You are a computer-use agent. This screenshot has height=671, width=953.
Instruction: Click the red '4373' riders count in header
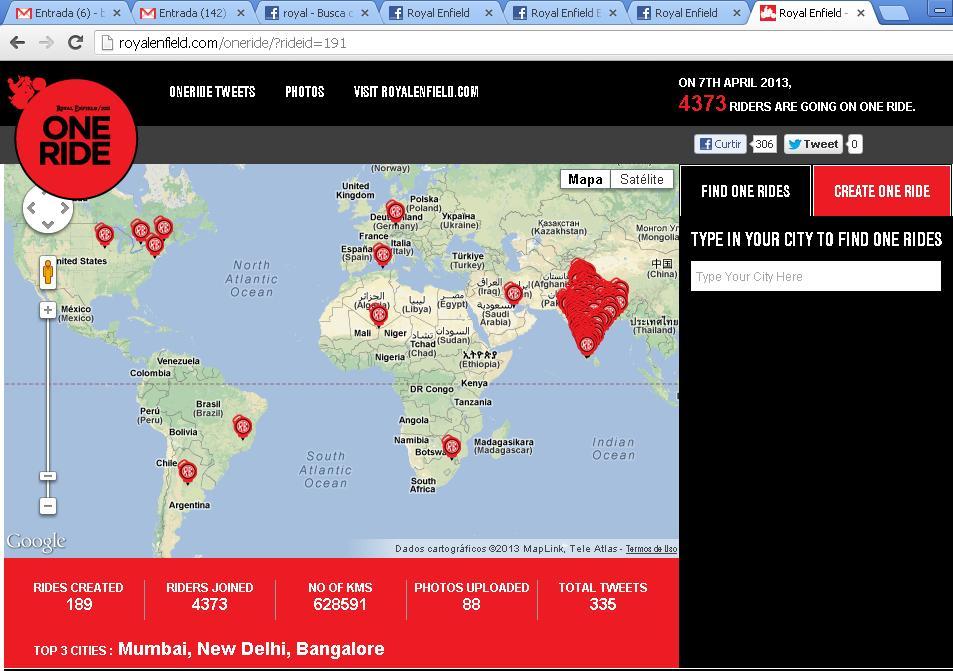pyautogui.click(x=702, y=104)
